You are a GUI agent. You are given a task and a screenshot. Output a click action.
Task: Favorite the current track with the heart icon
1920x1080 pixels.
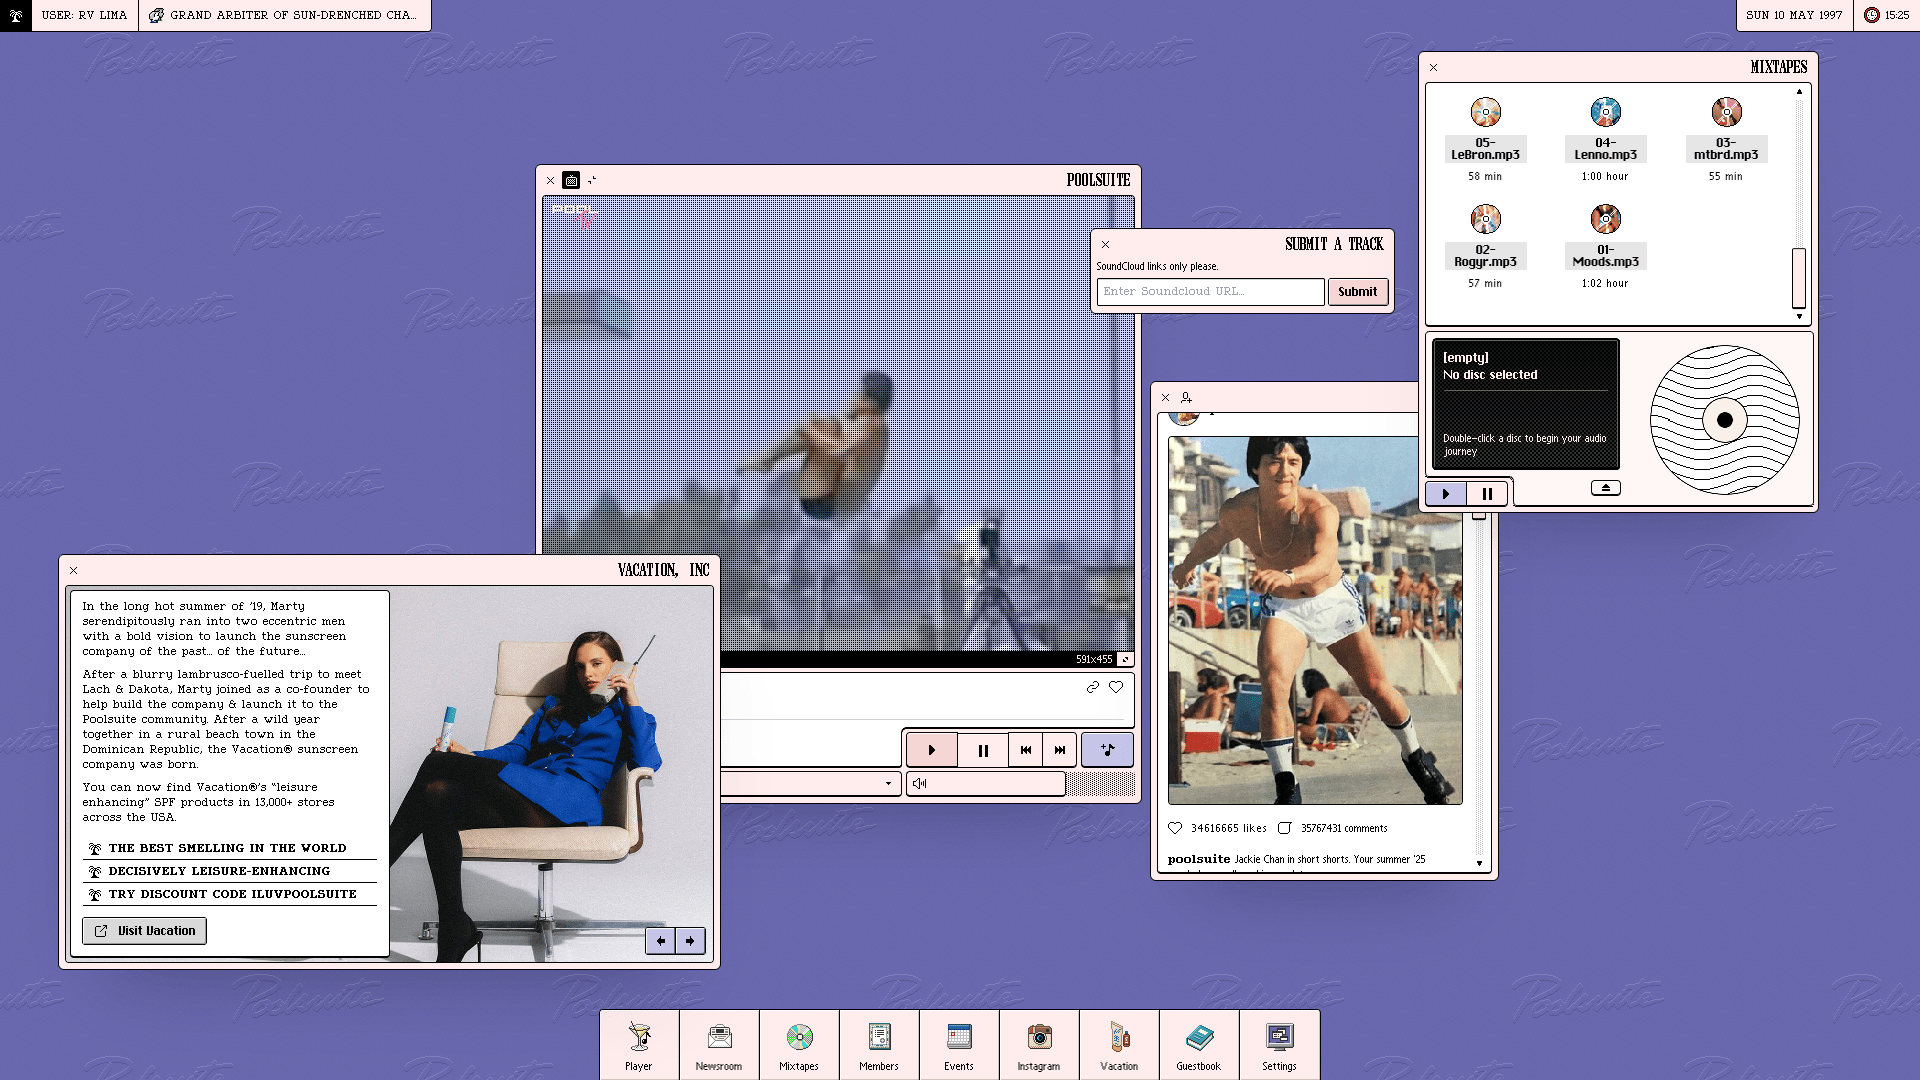(1116, 687)
